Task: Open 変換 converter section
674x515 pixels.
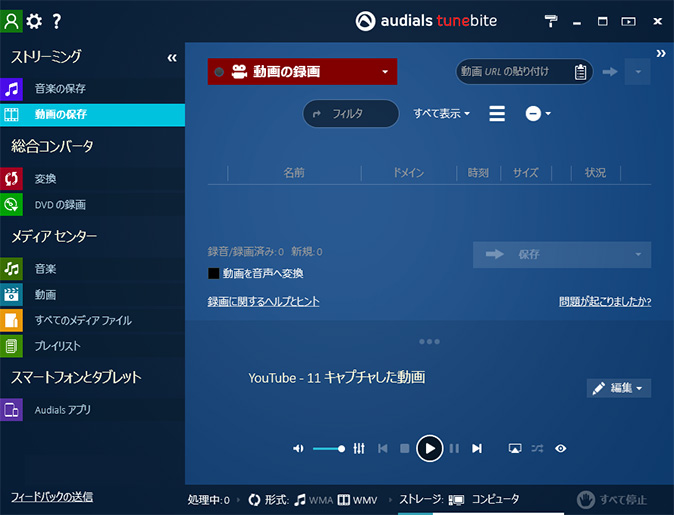Action: click(92, 179)
